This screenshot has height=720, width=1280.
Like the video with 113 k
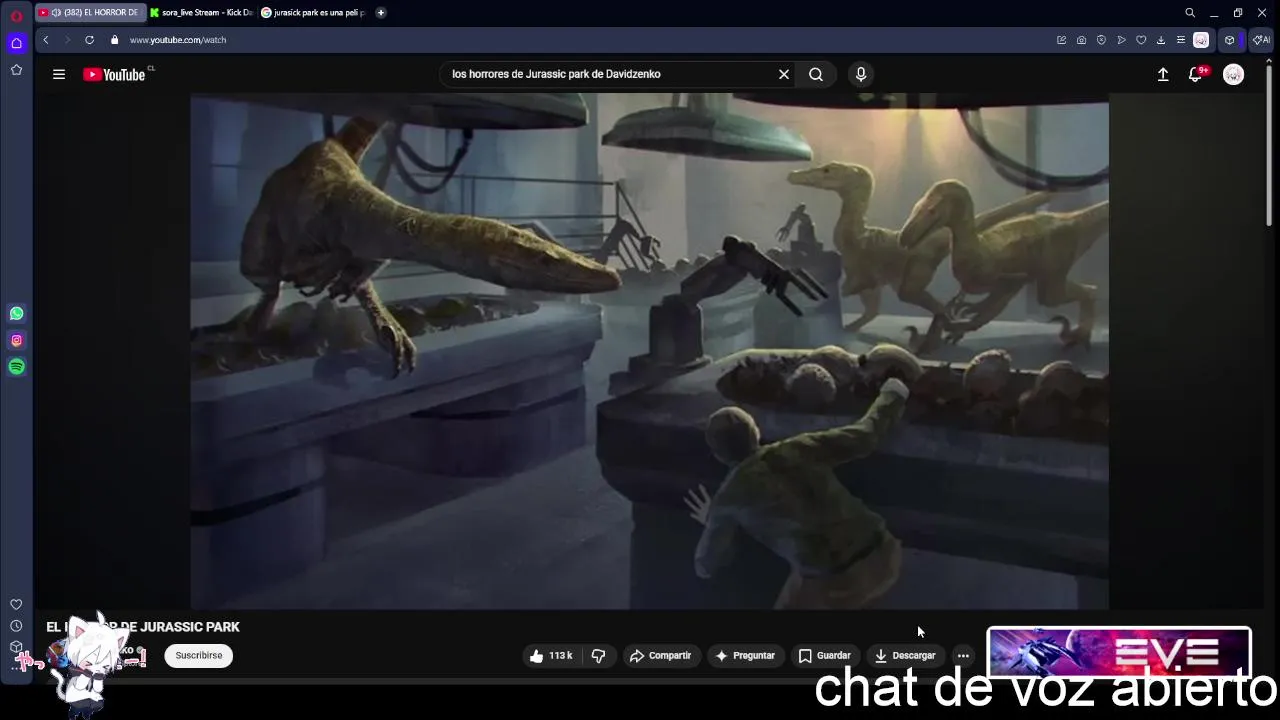coord(551,656)
